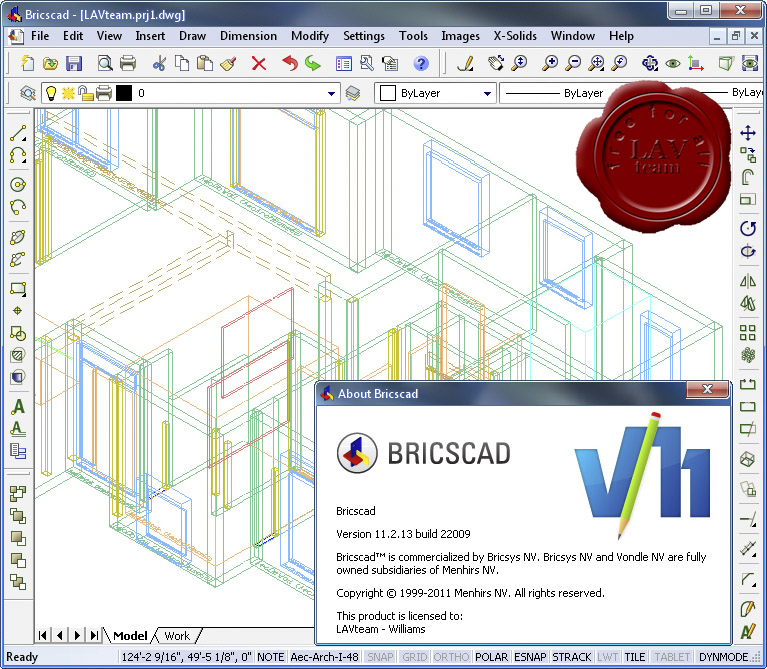
Task: Toggle layer plot printer icon
Action: coord(104,93)
